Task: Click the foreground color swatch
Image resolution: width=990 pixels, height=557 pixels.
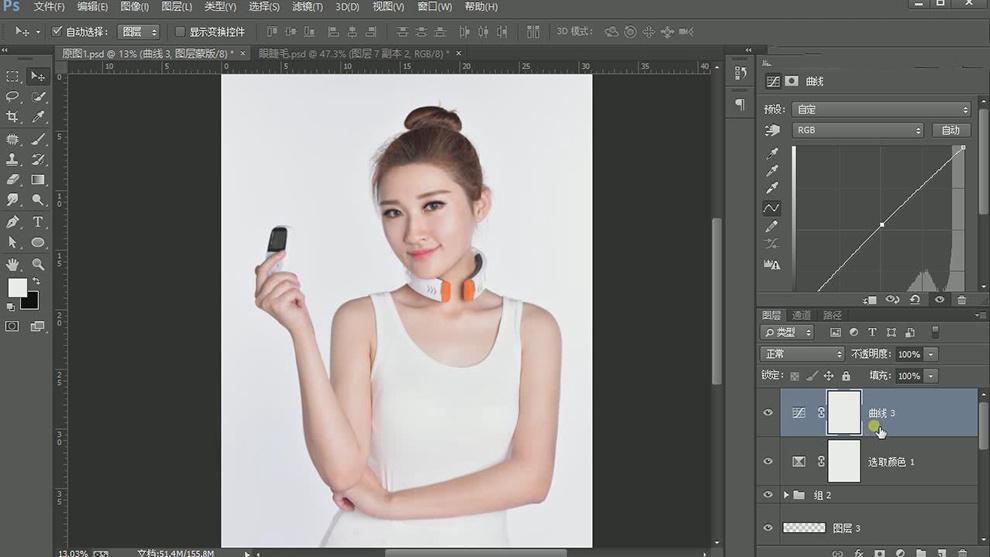Action: coord(18,288)
